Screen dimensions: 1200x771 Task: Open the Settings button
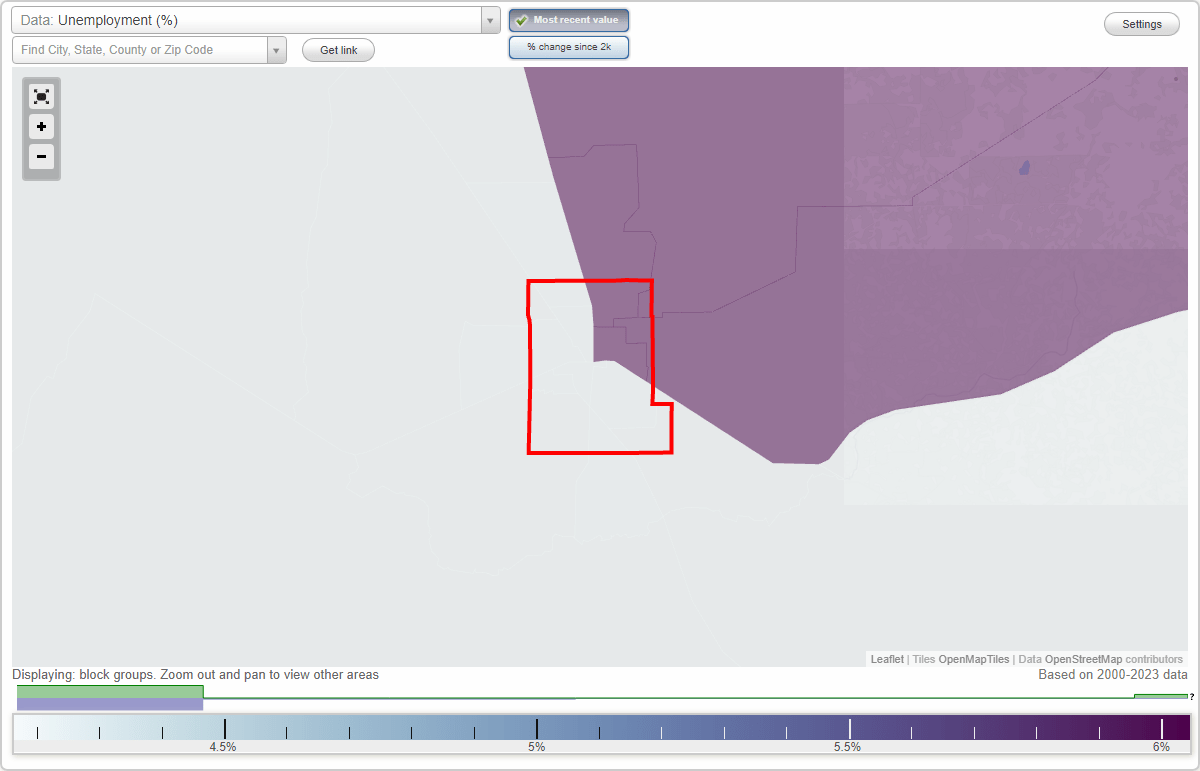[1142, 25]
